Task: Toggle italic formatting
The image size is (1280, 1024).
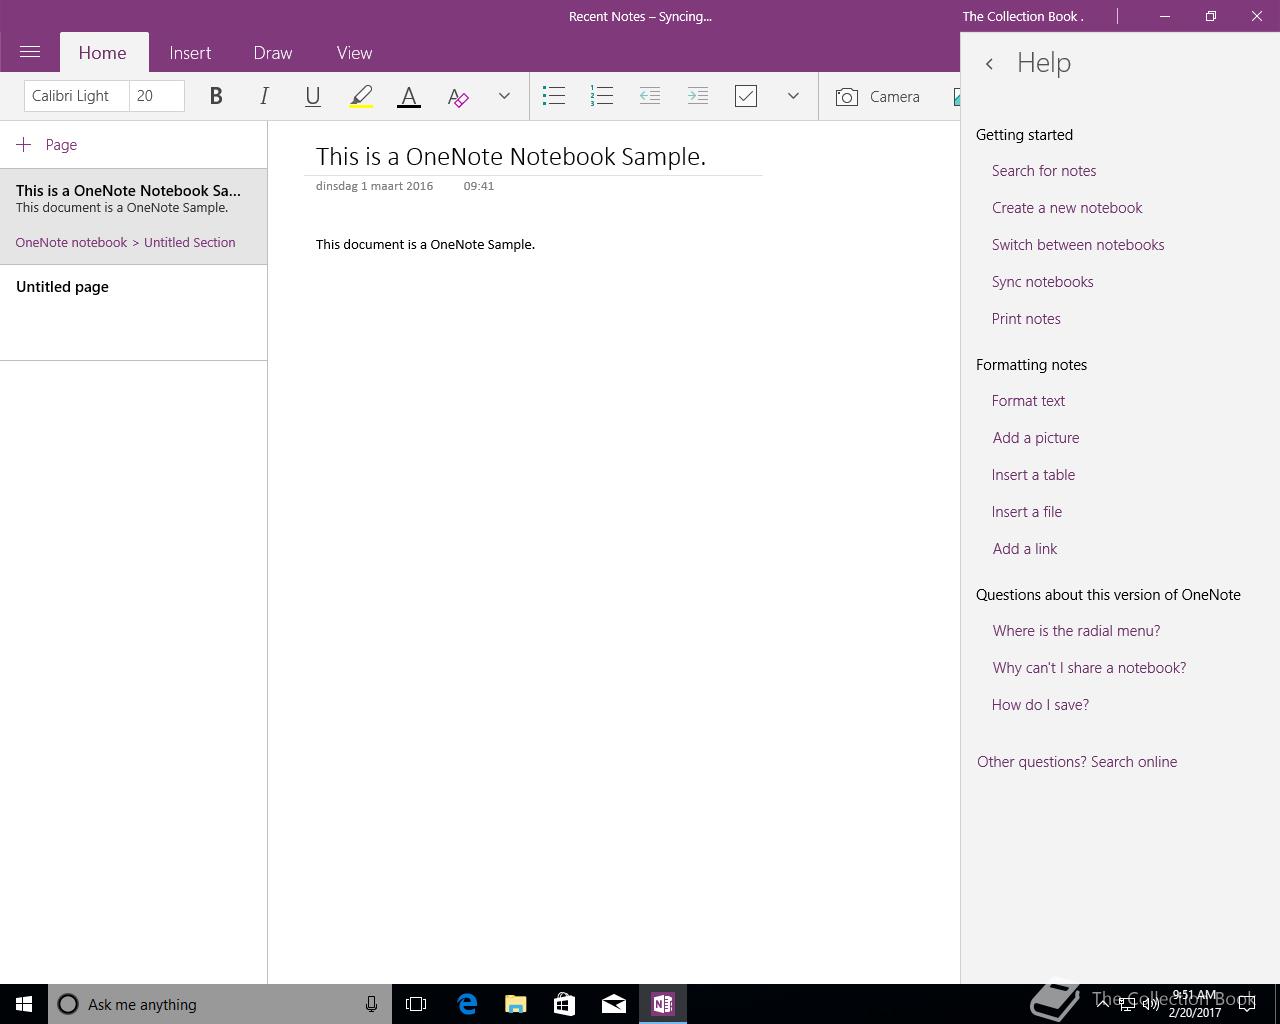Action: [x=264, y=96]
